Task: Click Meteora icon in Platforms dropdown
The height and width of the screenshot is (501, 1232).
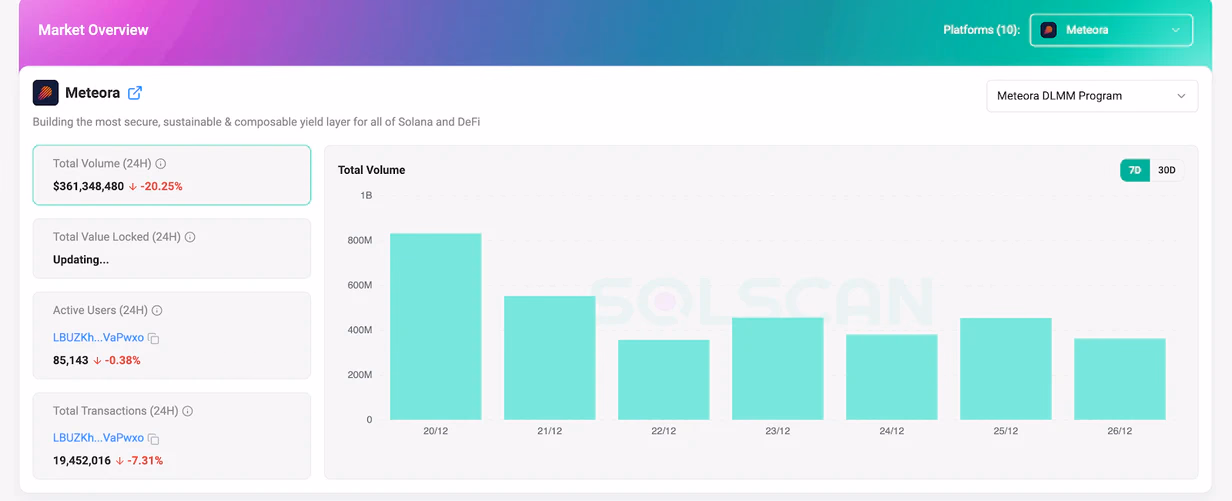Action: point(1049,30)
